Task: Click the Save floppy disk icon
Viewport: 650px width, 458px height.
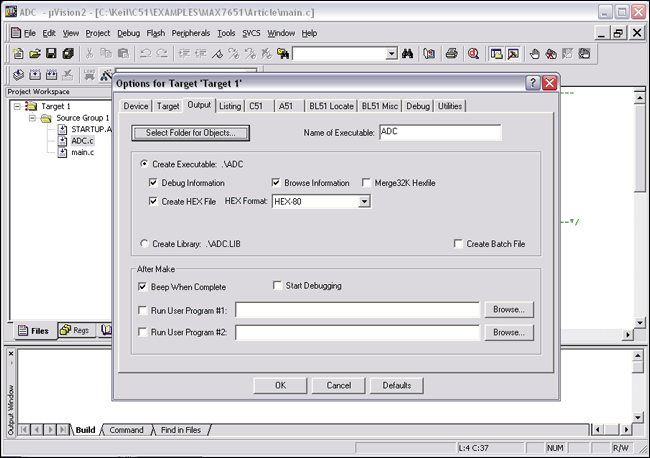Action: (51, 53)
